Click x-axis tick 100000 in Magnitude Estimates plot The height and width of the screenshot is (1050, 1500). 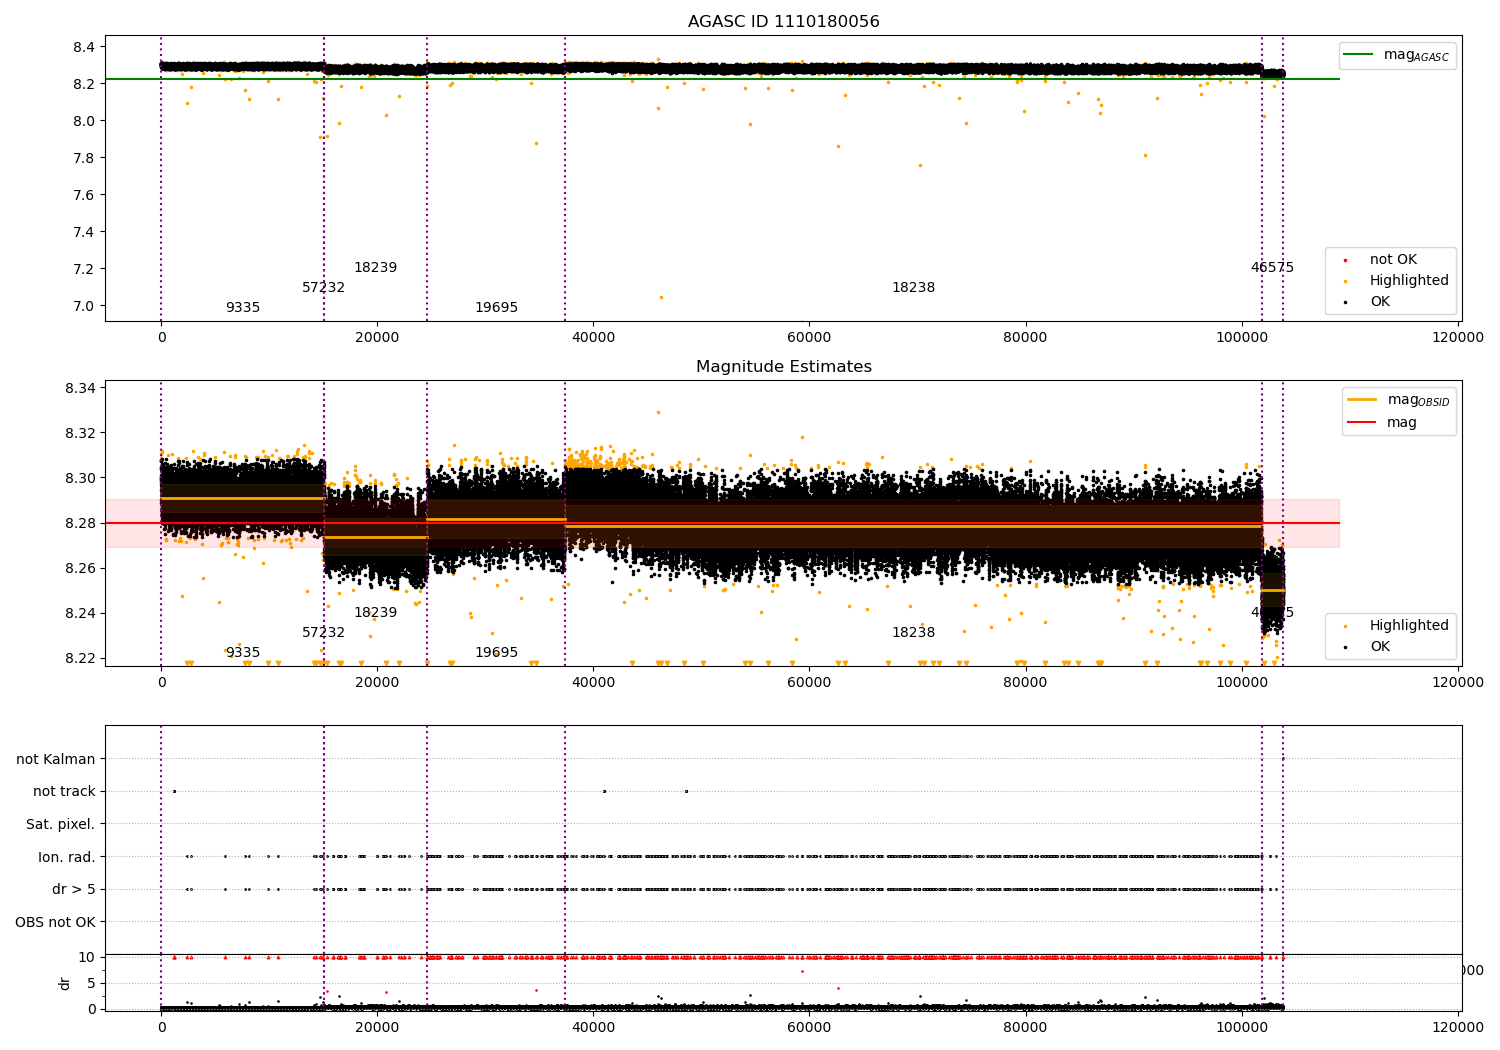[x=1241, y=683]
